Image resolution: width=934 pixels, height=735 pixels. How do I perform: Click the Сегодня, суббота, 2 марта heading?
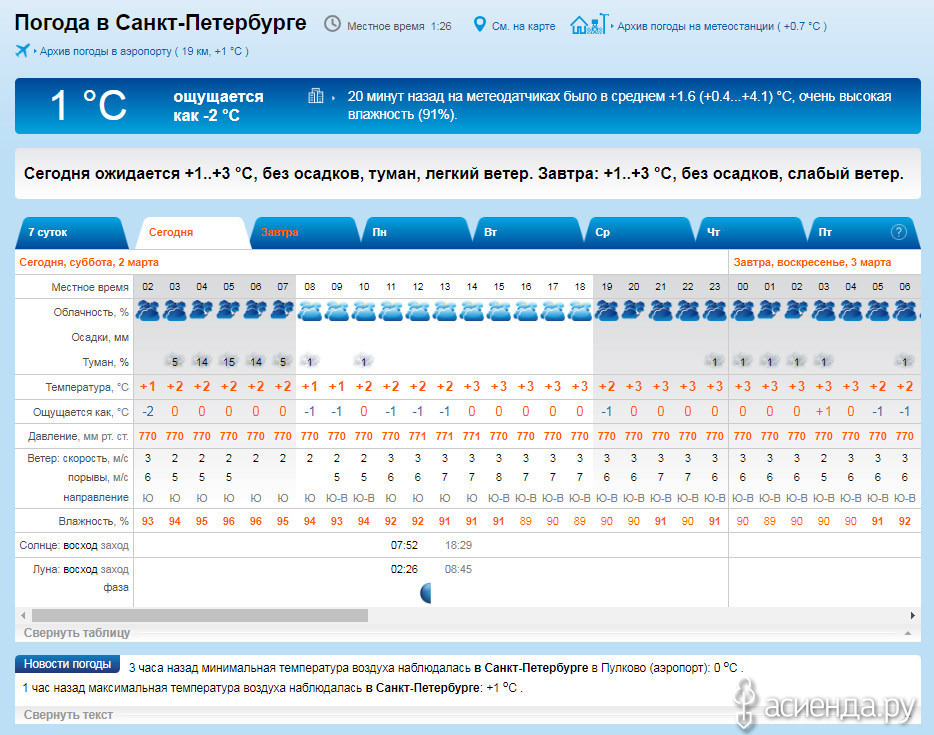(89, 262)
